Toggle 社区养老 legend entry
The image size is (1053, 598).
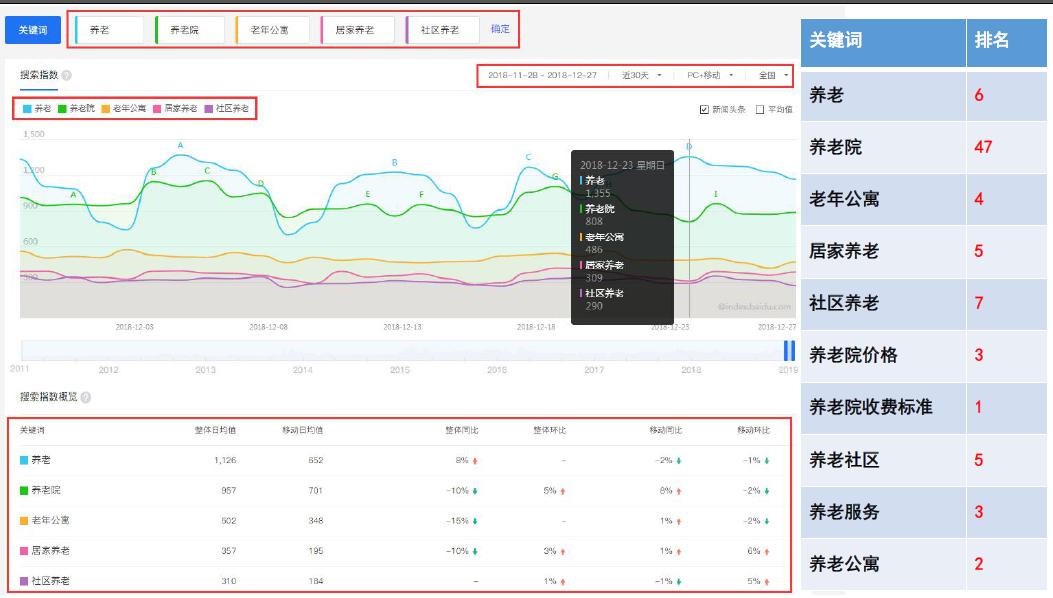click(x=226, y=108)
